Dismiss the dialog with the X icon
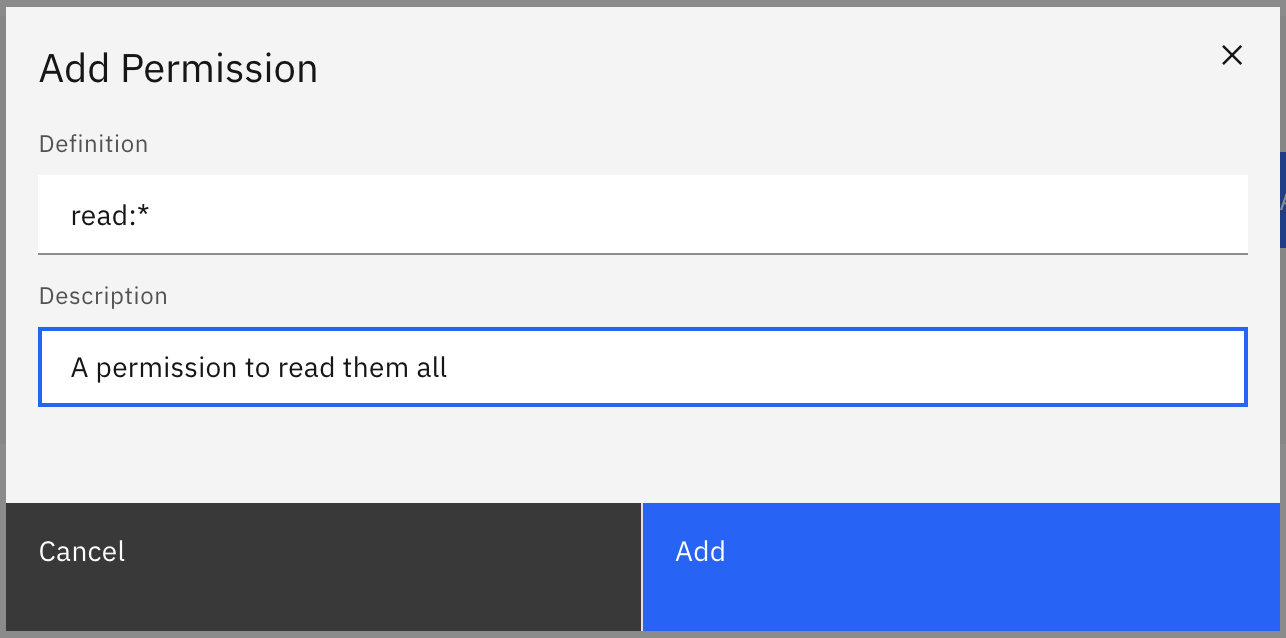1286x638 pixels. [x=1231, y=55]
